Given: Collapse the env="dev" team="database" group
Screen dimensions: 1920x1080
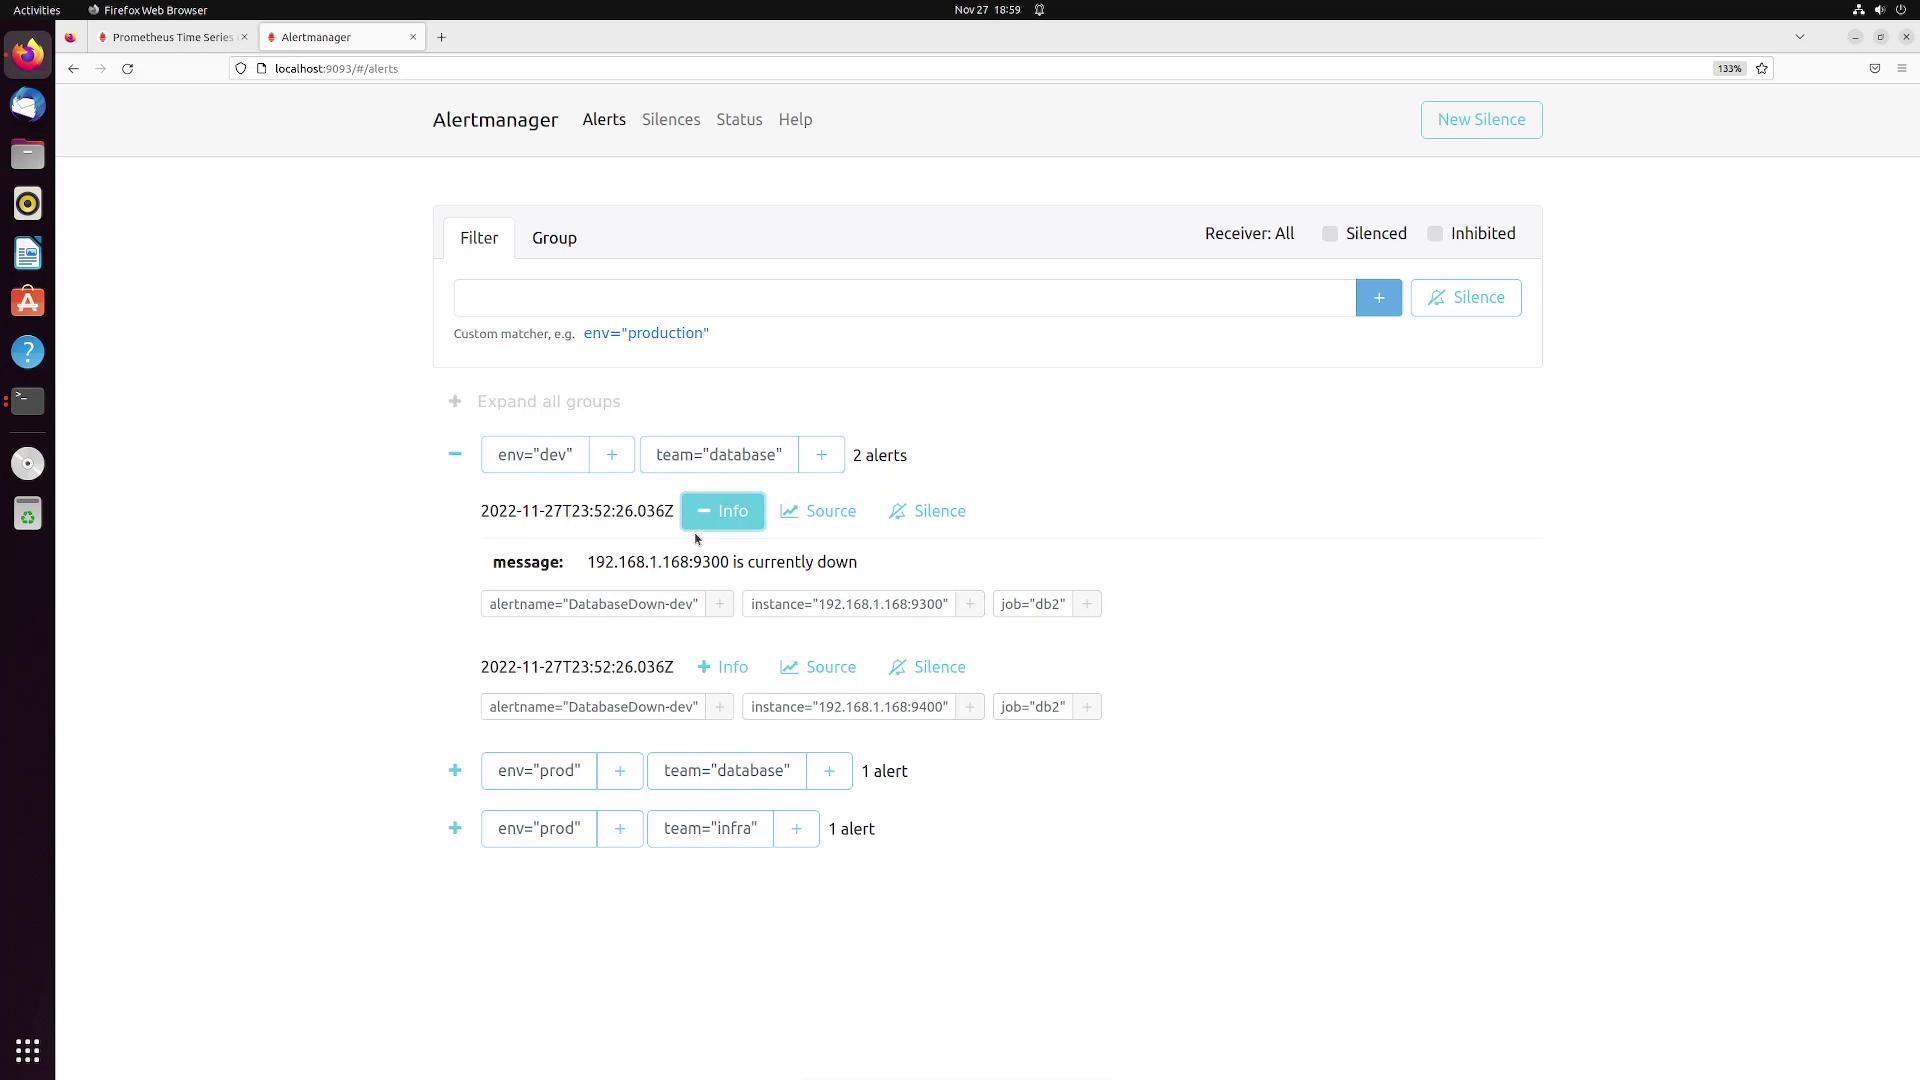Looking at the screenshot, I should pyautogui.click(x=455, y=455).
